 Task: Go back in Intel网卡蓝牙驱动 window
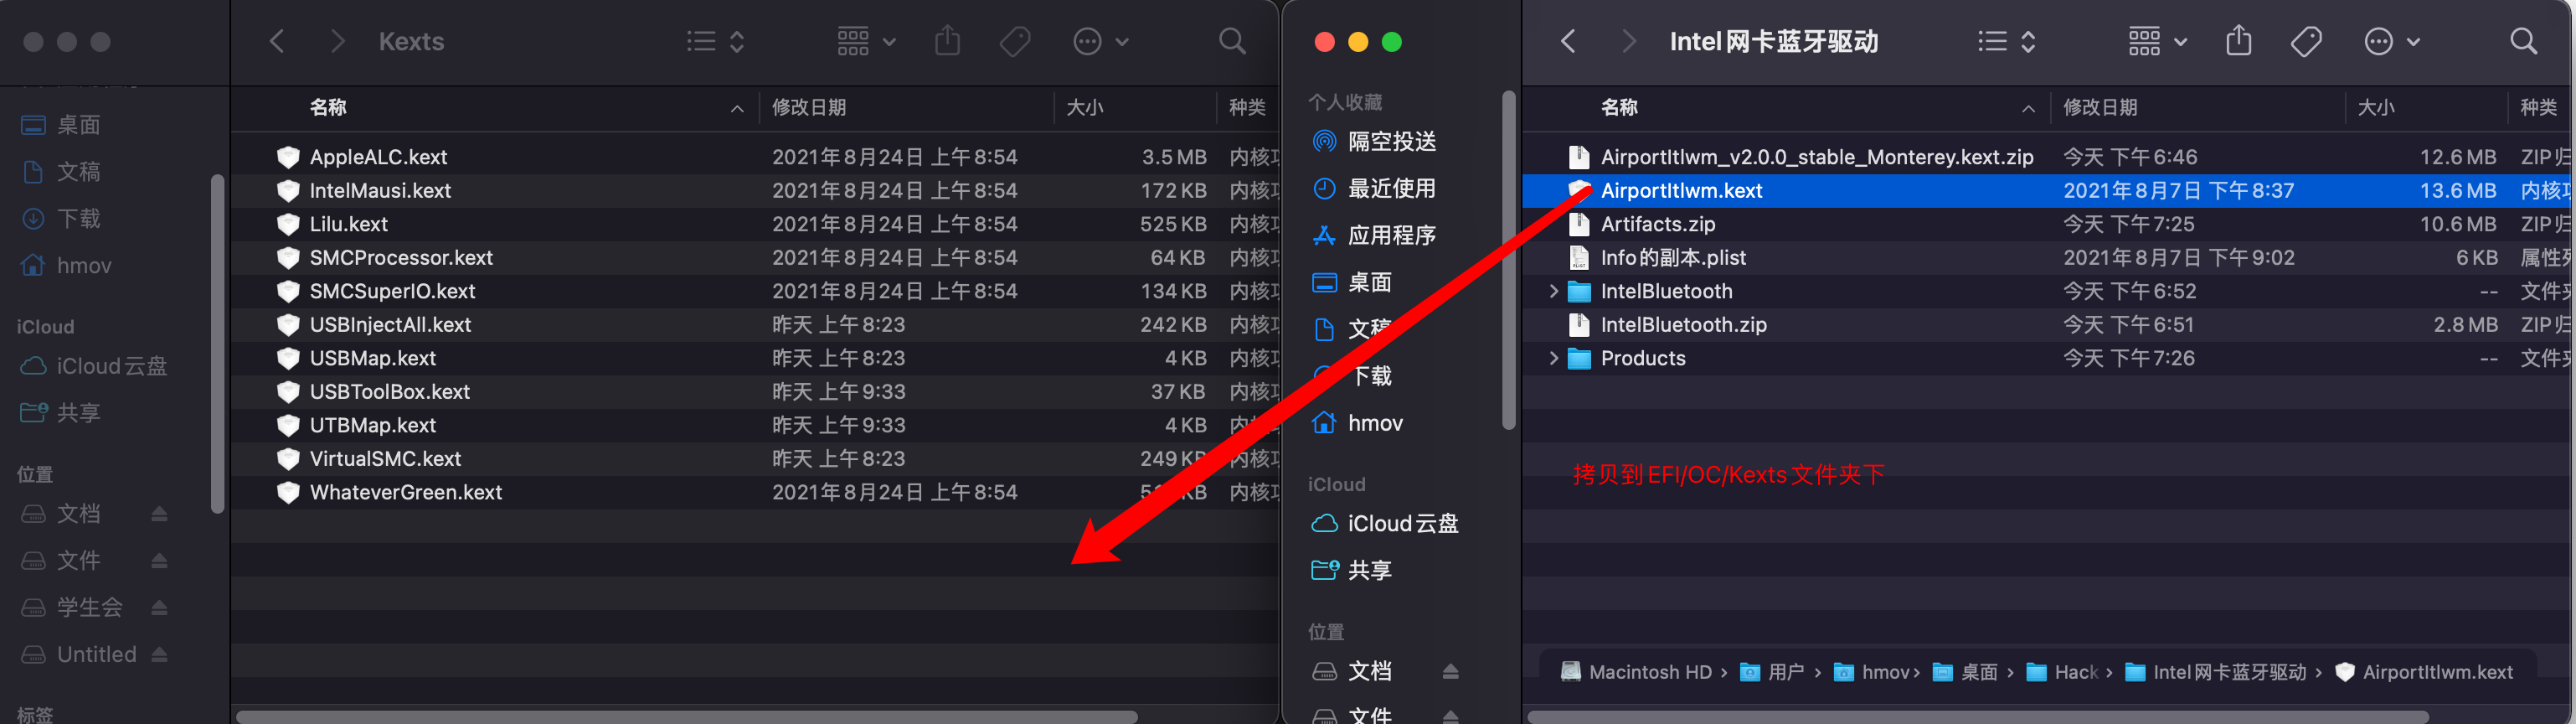click(x=1568, y=41)
